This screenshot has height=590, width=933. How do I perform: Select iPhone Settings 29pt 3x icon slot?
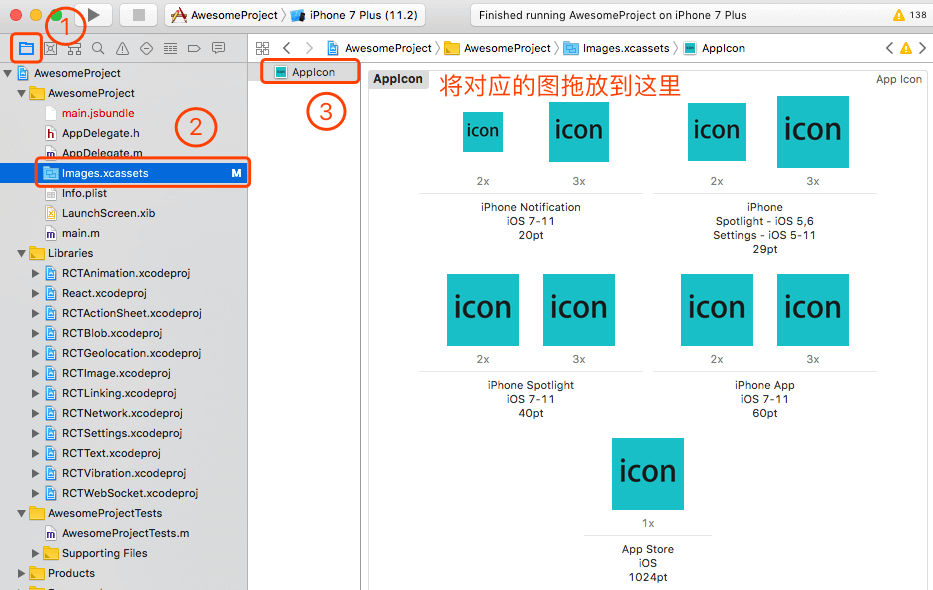(x=812, y=131)
